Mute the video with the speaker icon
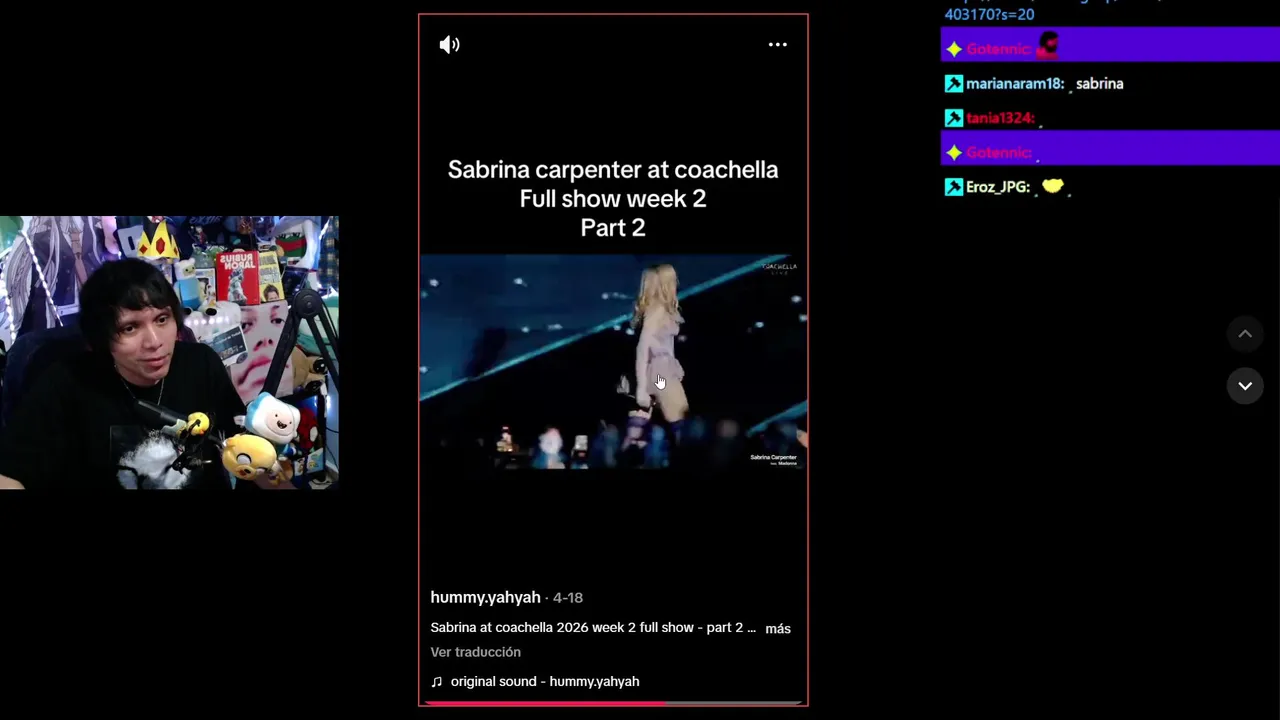 pos(450,45)
